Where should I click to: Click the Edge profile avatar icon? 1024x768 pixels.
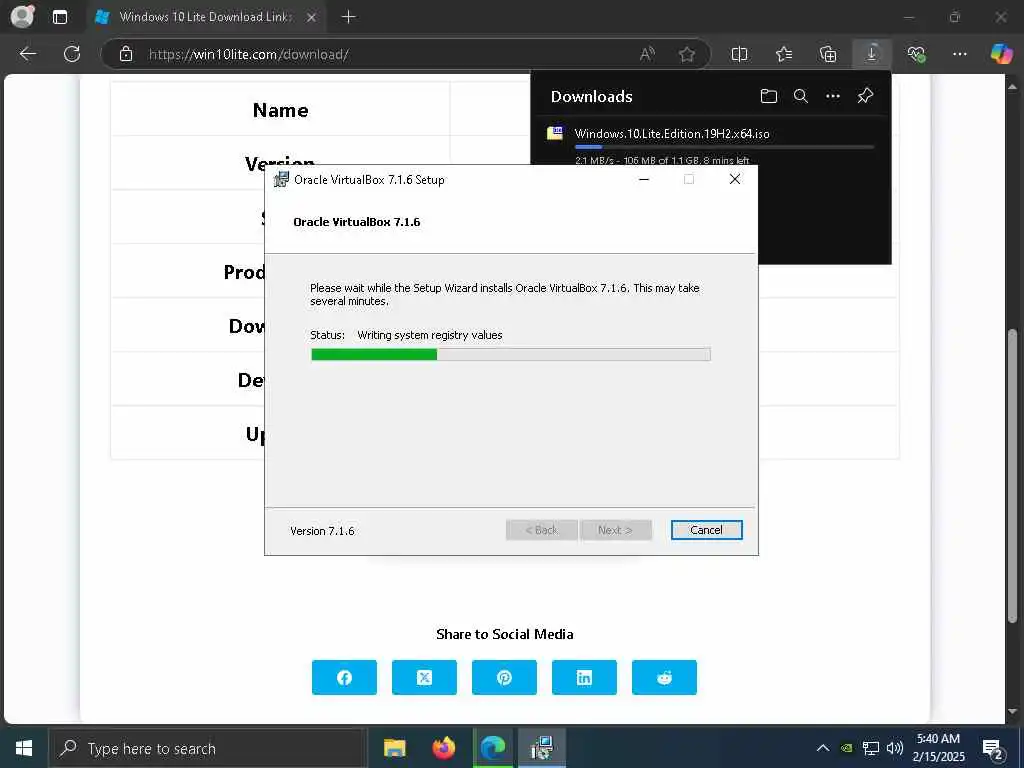[x=23, y=16]
